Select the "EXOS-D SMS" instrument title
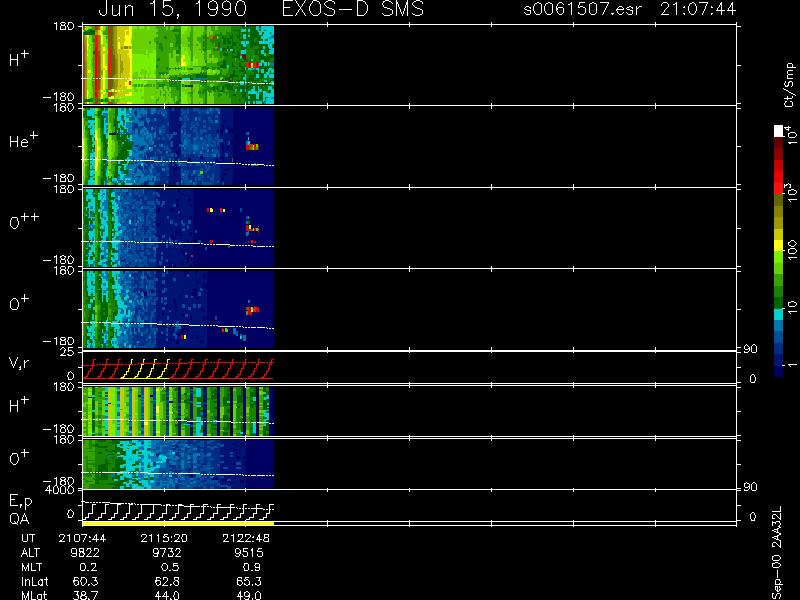 point(353,9)
